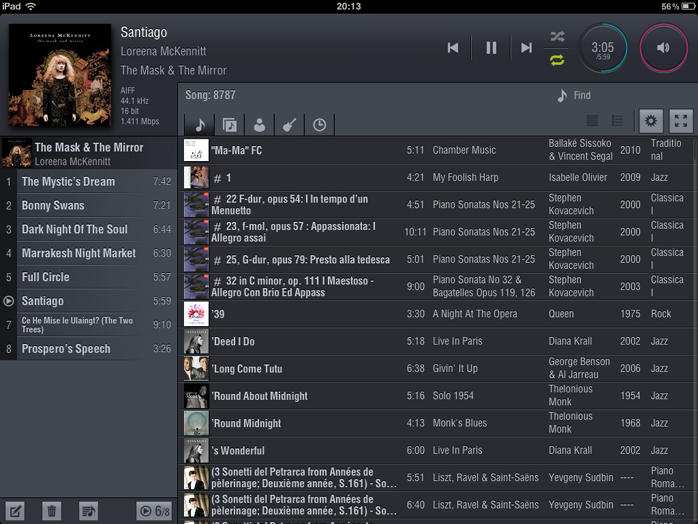Click the 3:05 playback progress dial
Viewport: 698px width, 524px height.
(x=603, y=48)
